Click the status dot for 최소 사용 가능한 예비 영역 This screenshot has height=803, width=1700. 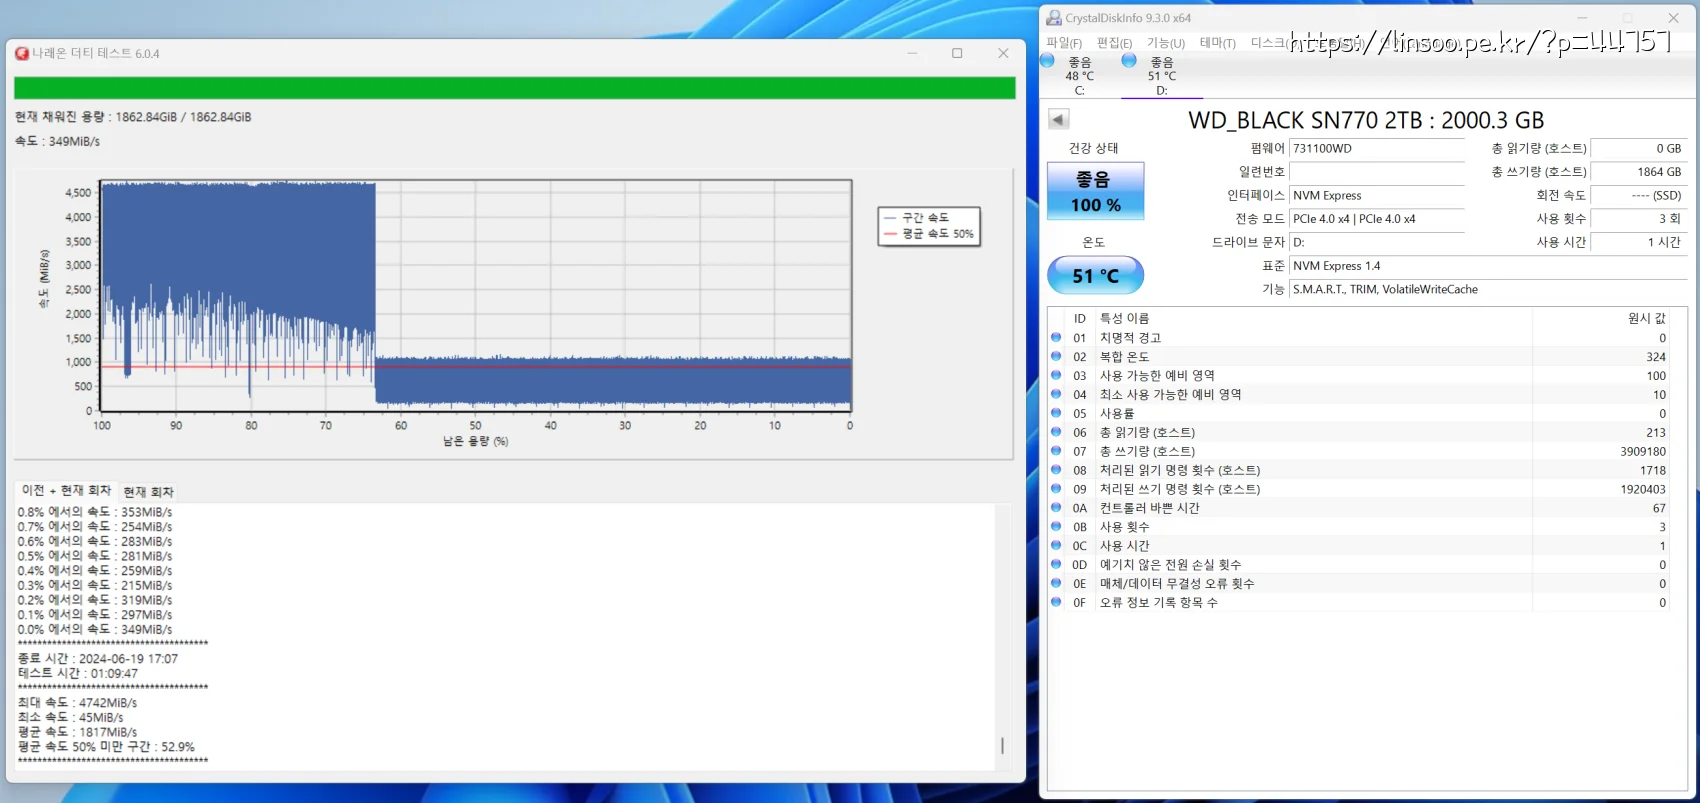1056,395
